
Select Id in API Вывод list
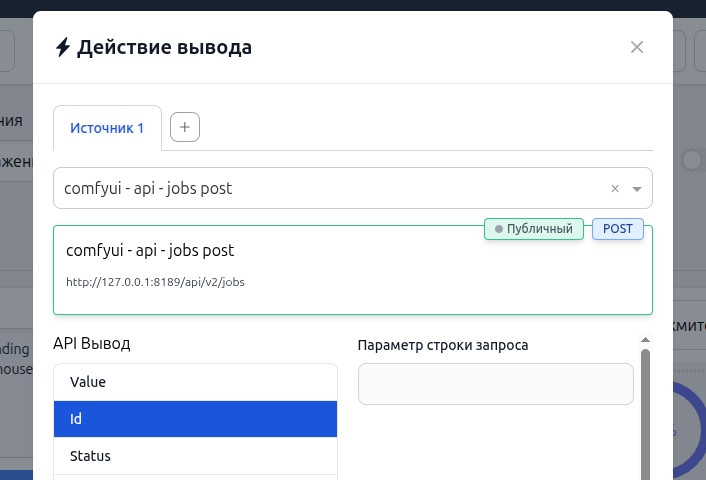click(195, 419)
